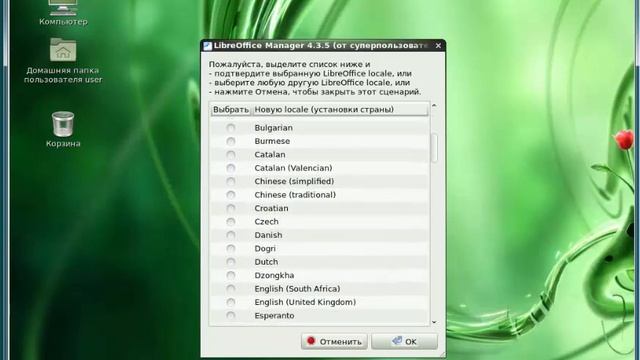Click the Dzongkha list entry text

[x=274, y=275]
